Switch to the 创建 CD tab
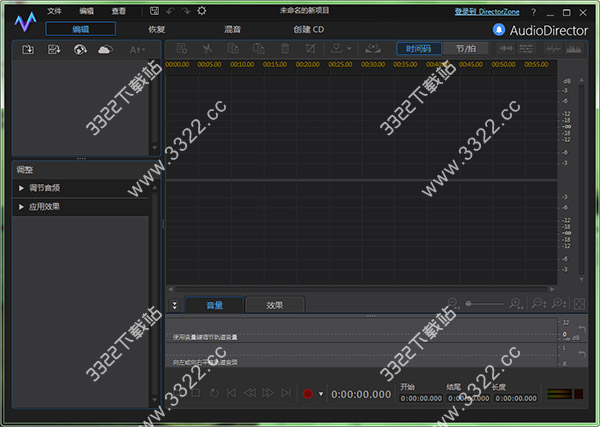Image resolution: width=600 pixels, height=427 pixels. click(x=308, y=29)
